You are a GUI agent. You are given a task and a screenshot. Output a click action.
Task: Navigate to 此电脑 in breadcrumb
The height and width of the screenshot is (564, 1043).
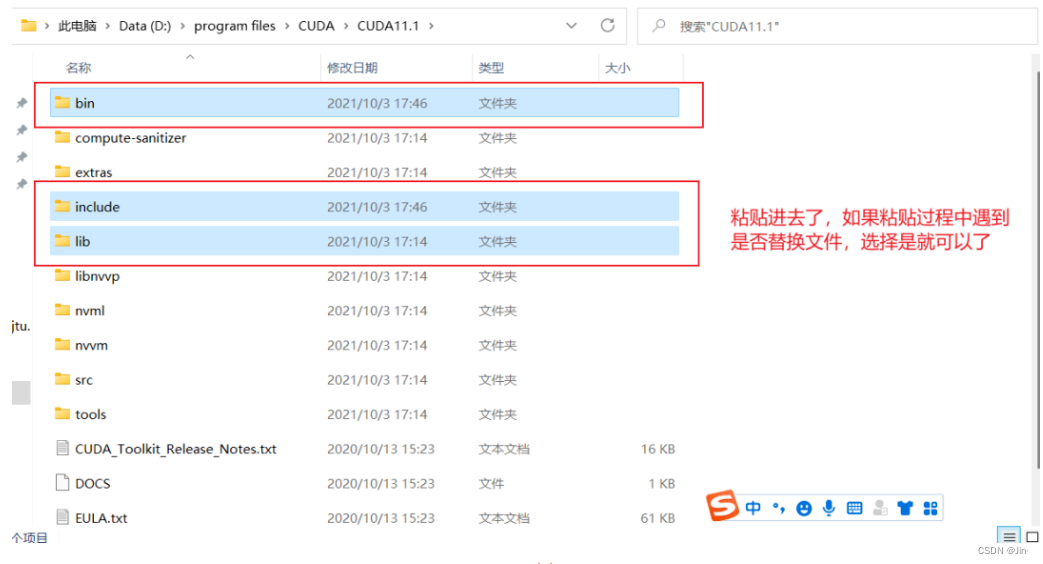(77, 26)
